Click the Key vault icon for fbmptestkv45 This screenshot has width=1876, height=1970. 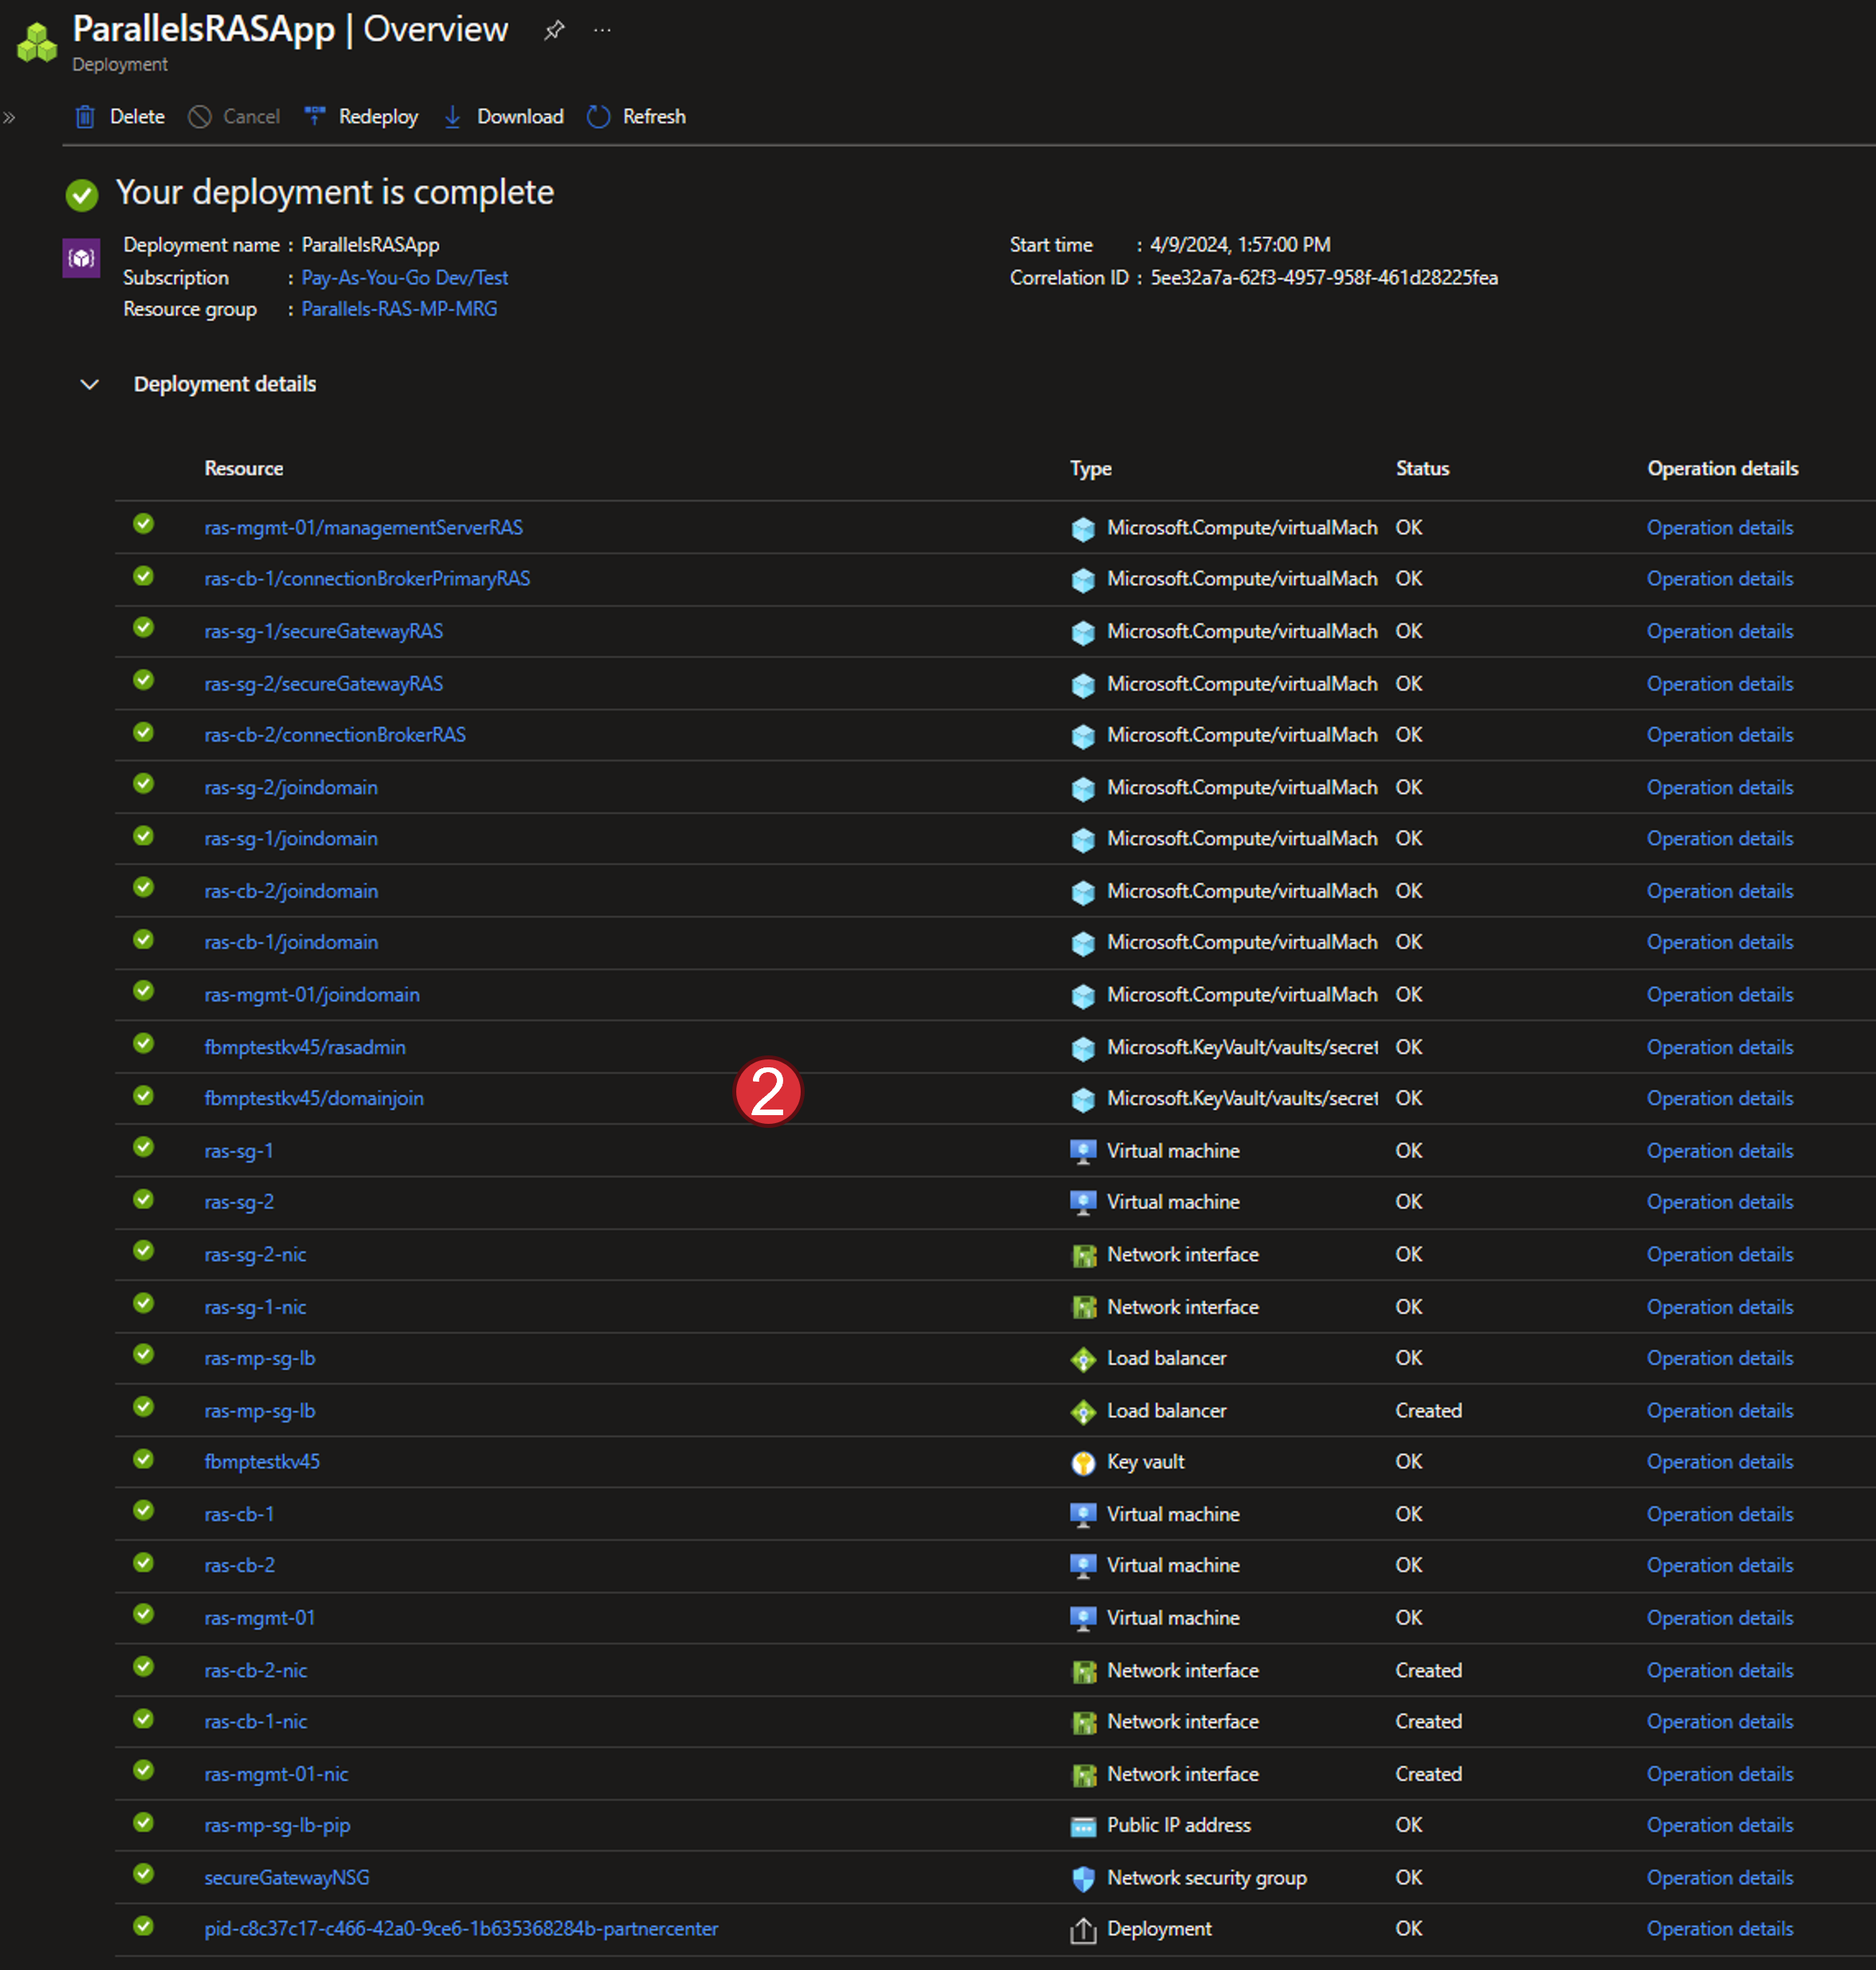pyautogui.click(x=1083, y=1463)
